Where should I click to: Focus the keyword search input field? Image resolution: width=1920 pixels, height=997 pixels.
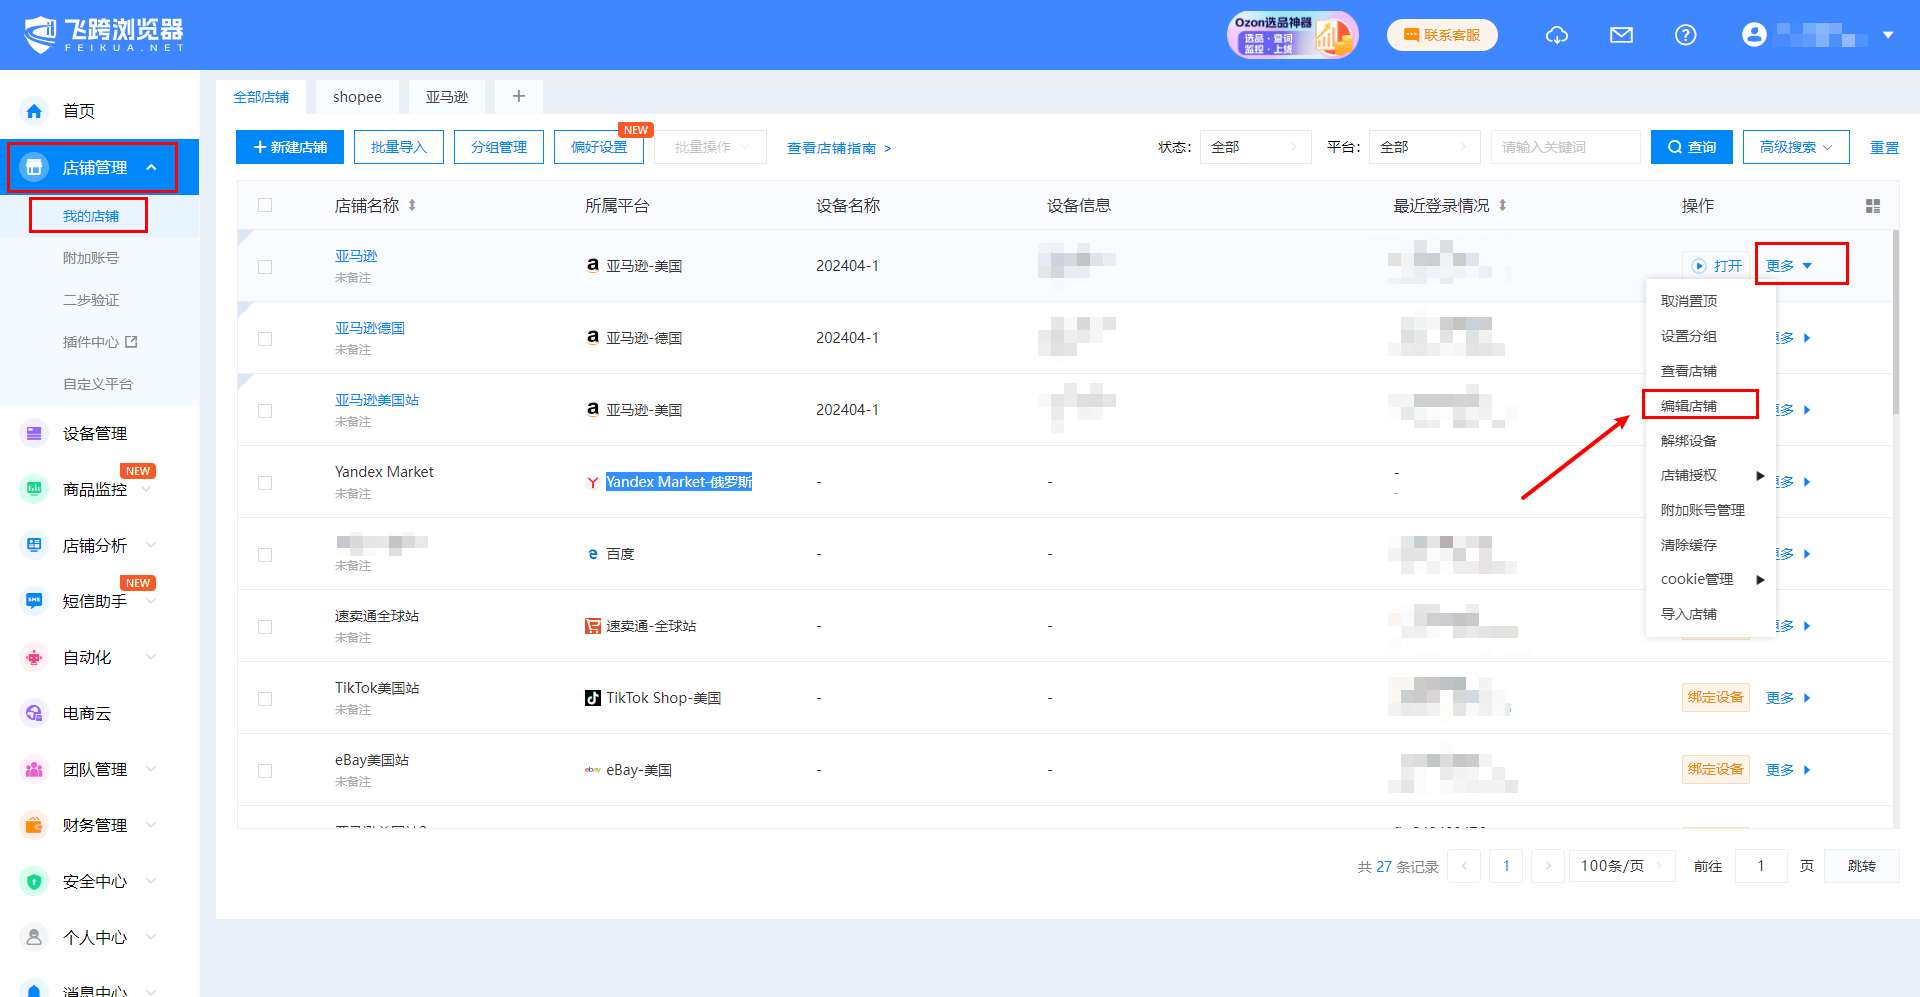(x=1564, y=147)
